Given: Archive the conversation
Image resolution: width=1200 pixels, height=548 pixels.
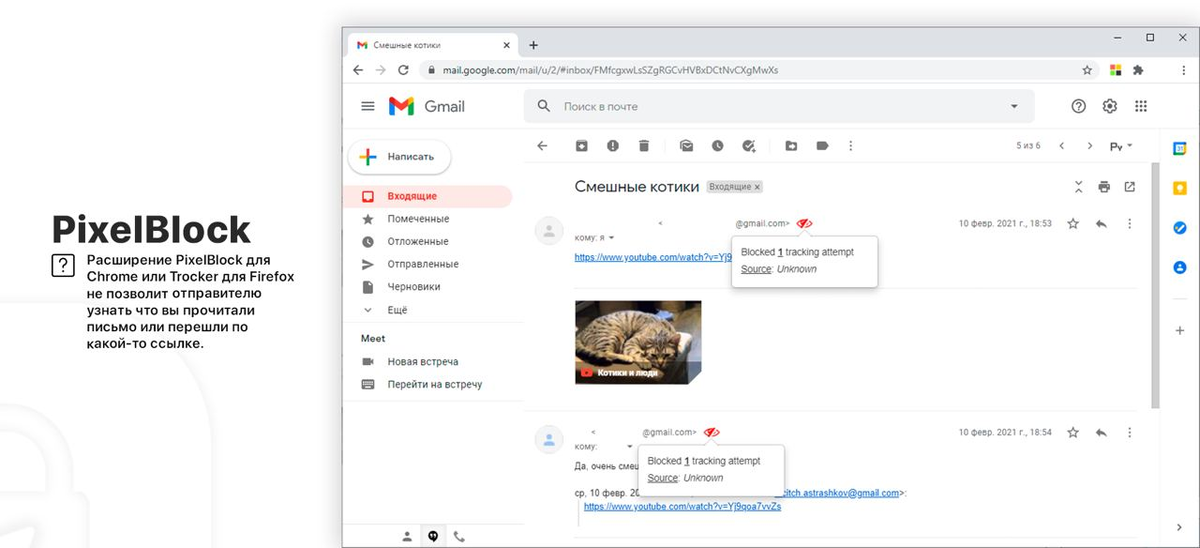Looking at the screenshot, I should click(x=582, y=145).
